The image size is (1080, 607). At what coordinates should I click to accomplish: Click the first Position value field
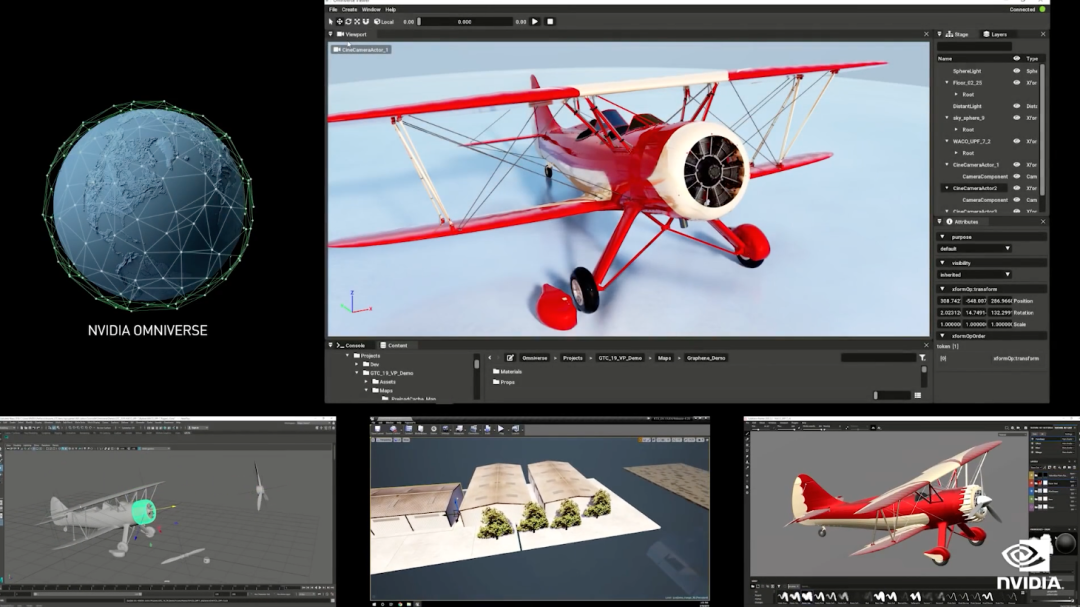tap(950, 301)
